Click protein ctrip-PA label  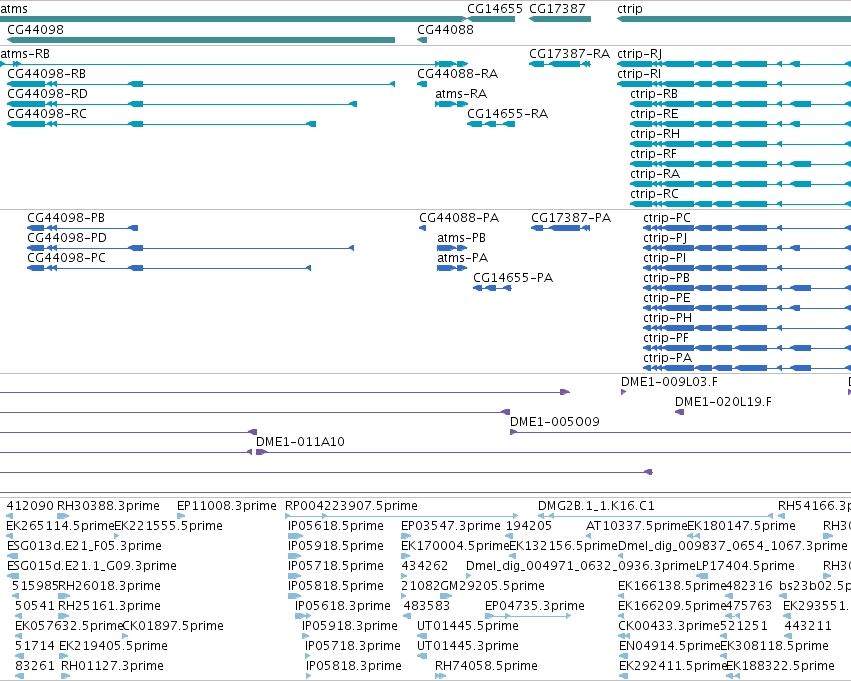pyautogui.click(x=667, y=359)
